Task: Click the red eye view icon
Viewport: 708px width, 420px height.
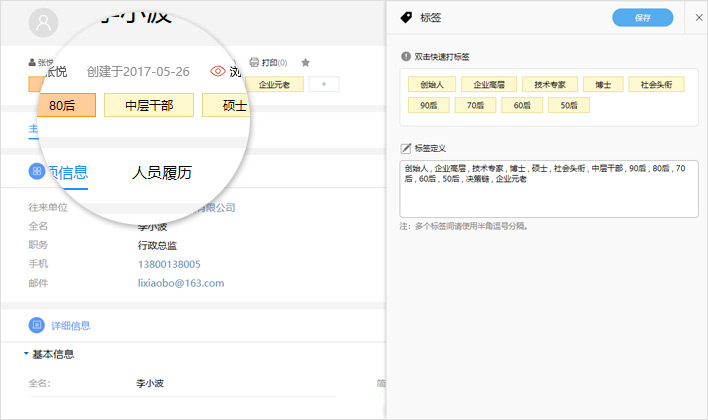Action: pos(217,72)
